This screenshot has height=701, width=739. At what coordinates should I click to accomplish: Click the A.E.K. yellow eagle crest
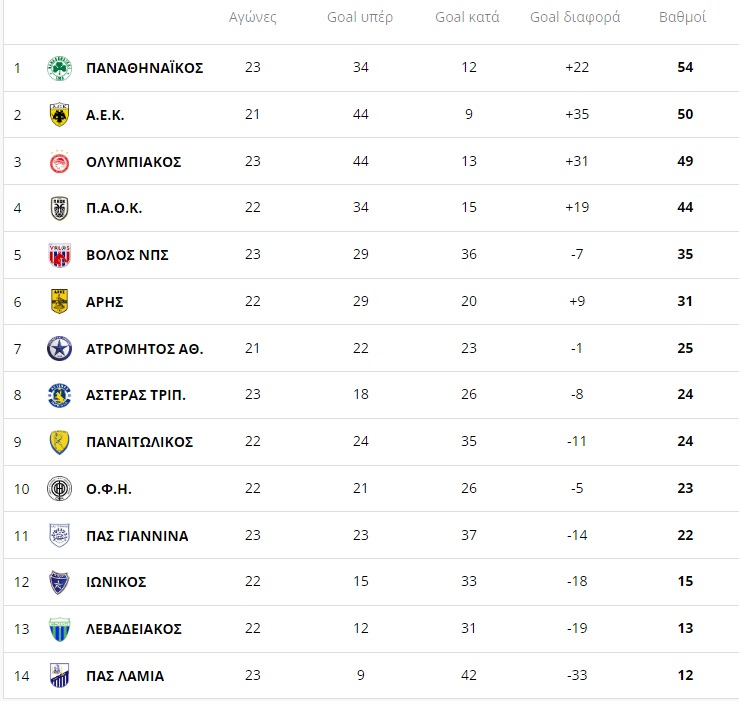[59, 115]
